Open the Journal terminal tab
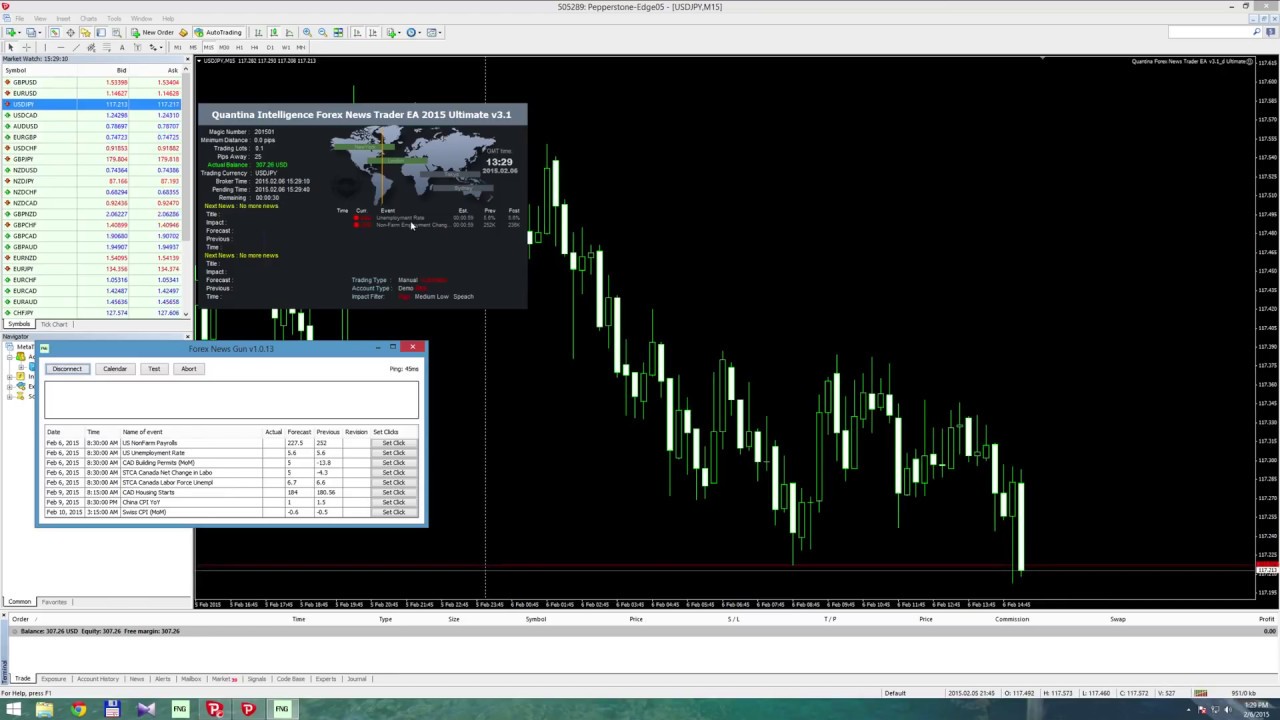 tap(356, 679)
